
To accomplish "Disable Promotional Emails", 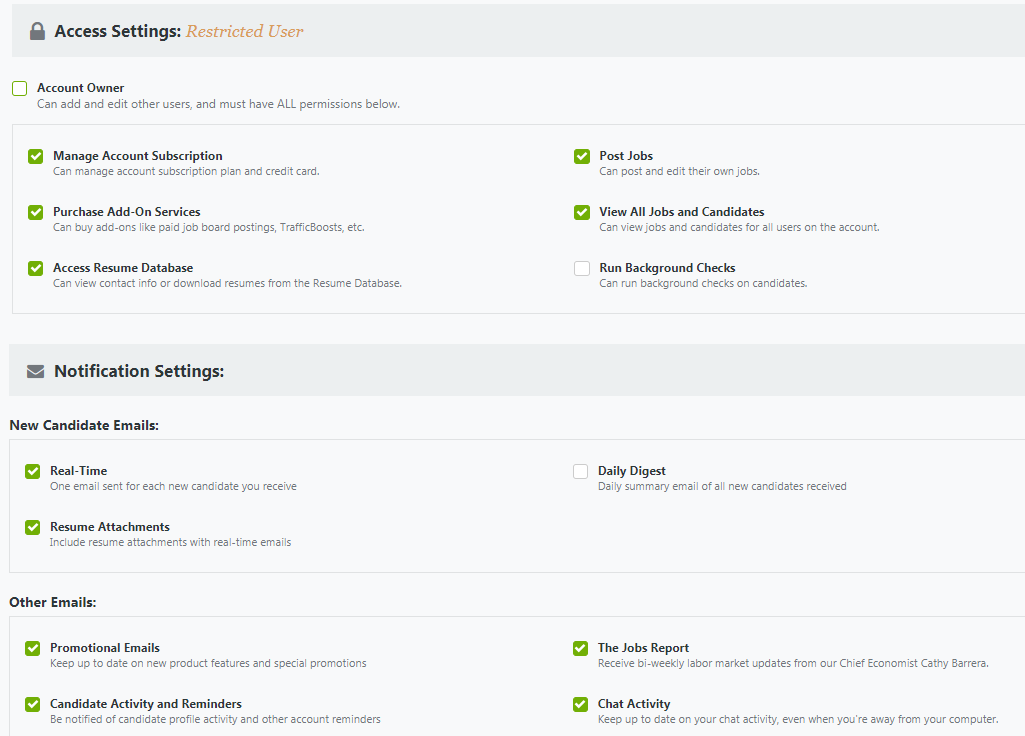I will click(35, 648).
